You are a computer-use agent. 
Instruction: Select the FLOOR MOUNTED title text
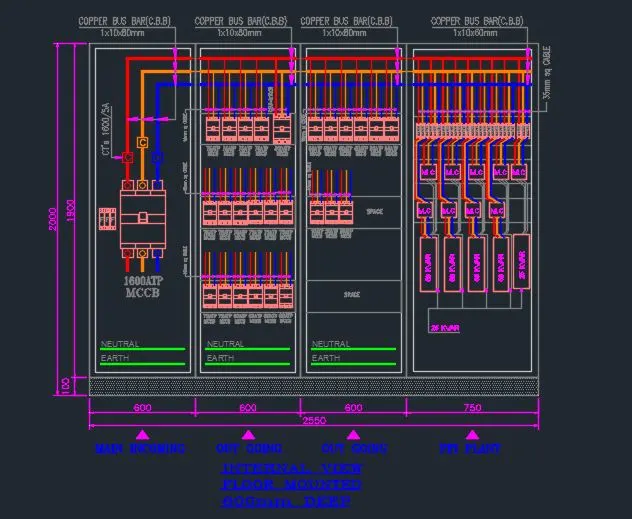(x=291, y=485)
